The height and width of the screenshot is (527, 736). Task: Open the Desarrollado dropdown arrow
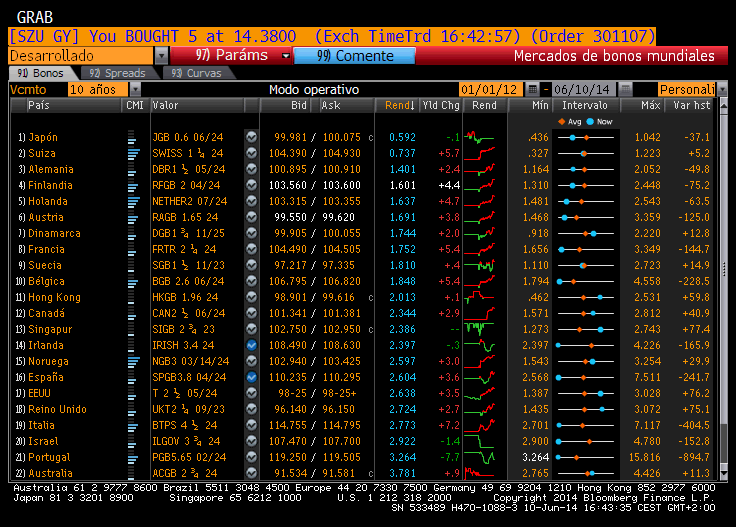[x=161, y=56]
